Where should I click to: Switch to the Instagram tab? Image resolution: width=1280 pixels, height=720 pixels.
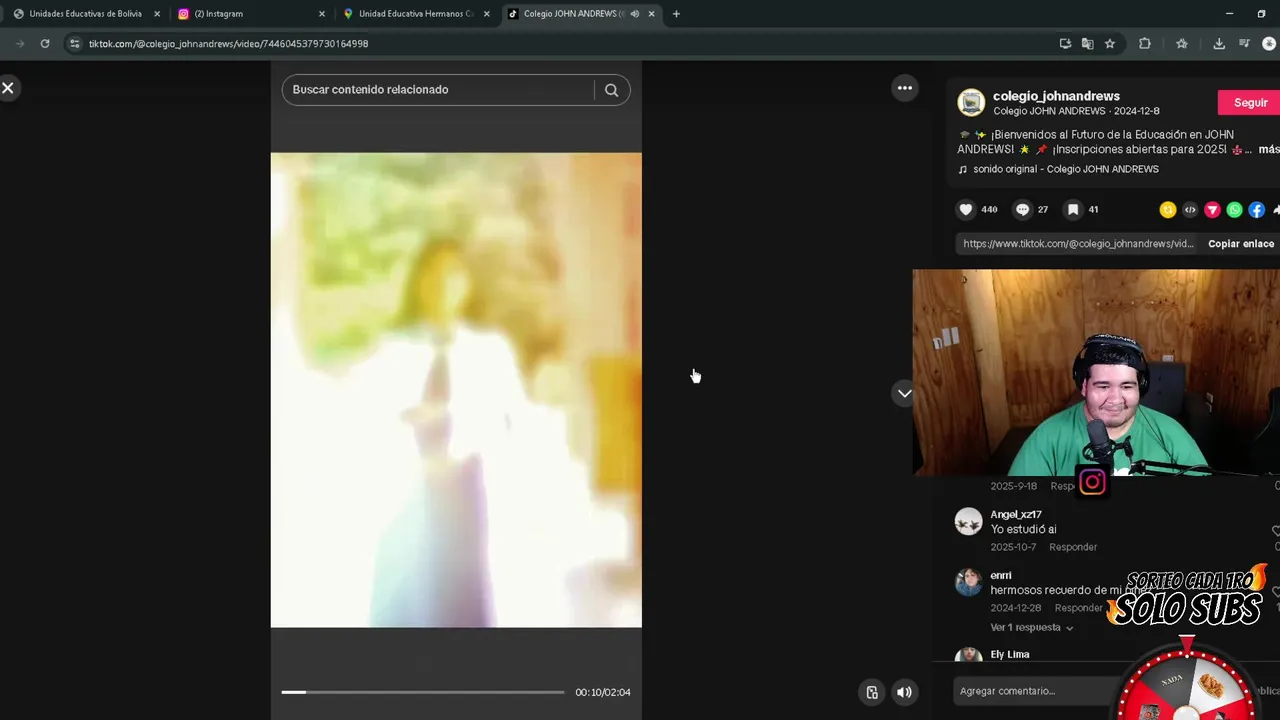(x=250, y=14)
